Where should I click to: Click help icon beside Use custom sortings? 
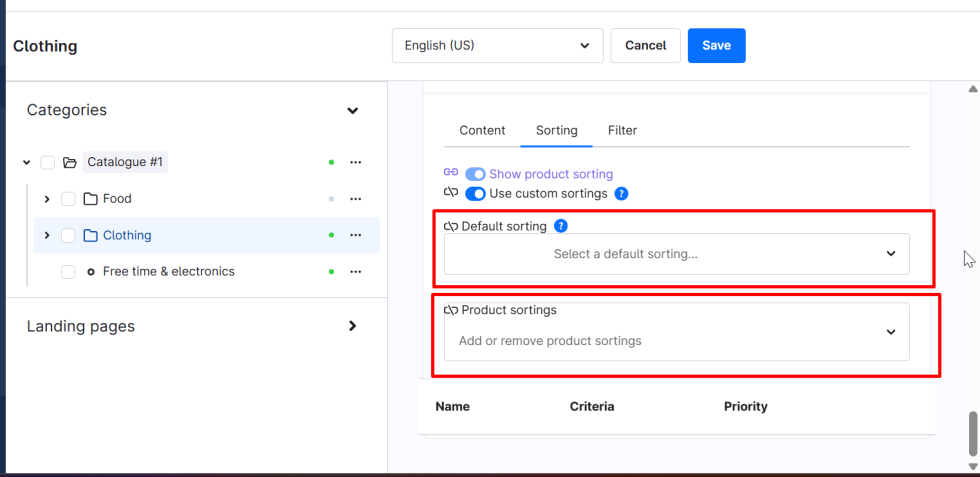(621, 193)
